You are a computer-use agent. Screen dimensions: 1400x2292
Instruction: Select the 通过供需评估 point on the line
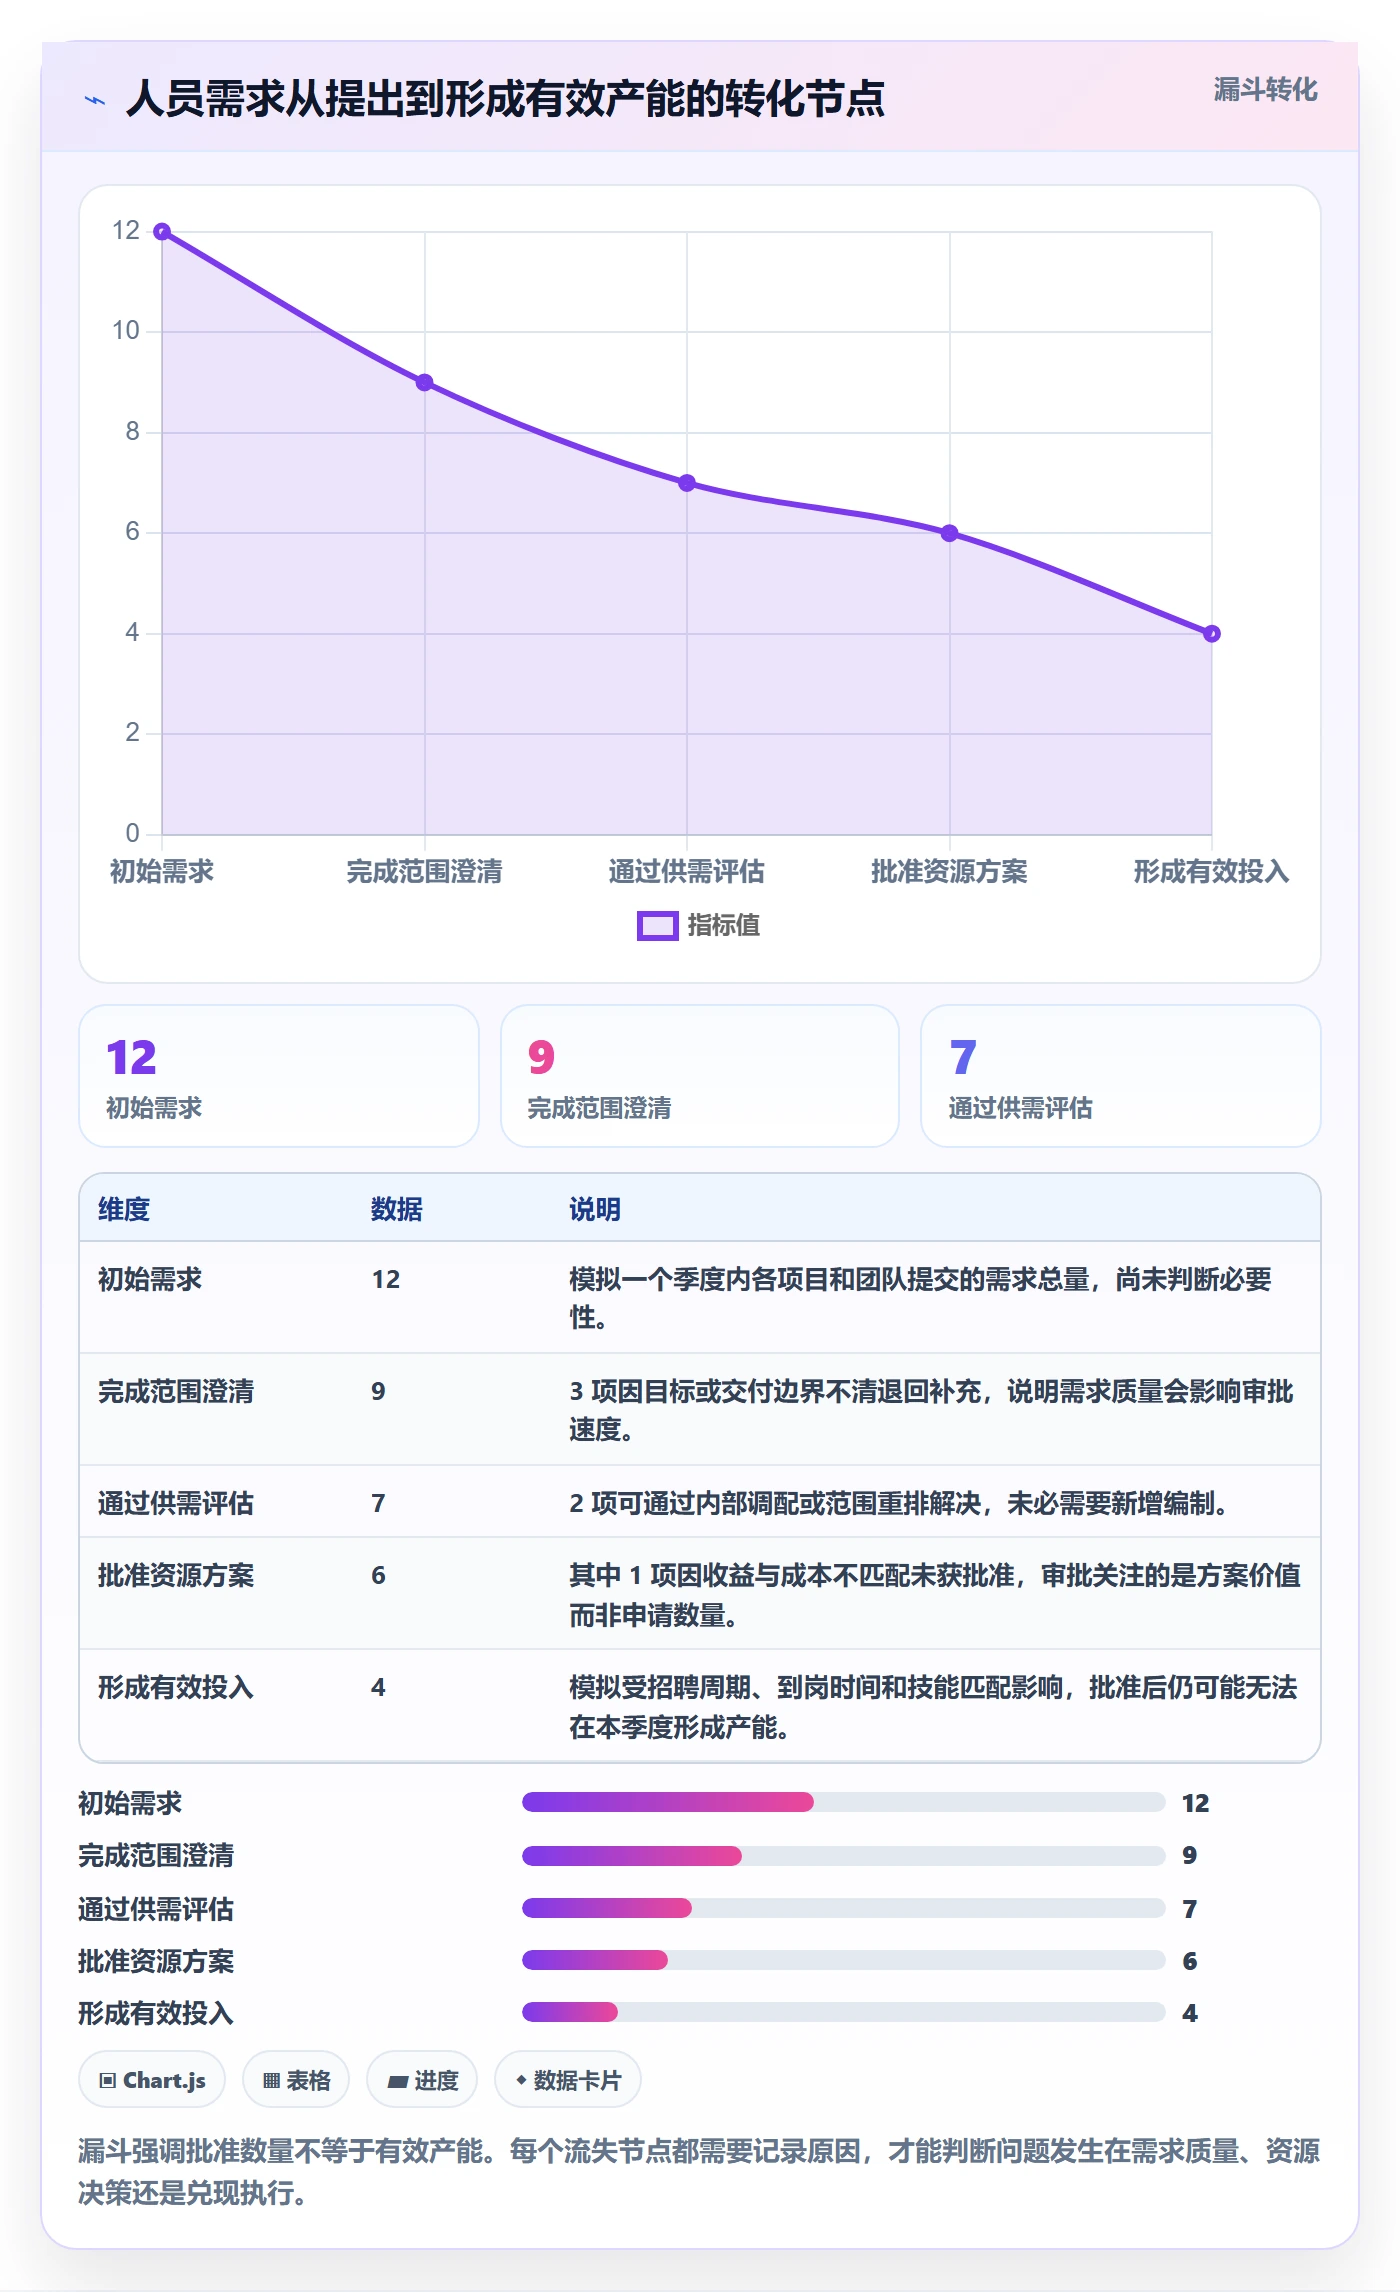[x=687, y=483]
